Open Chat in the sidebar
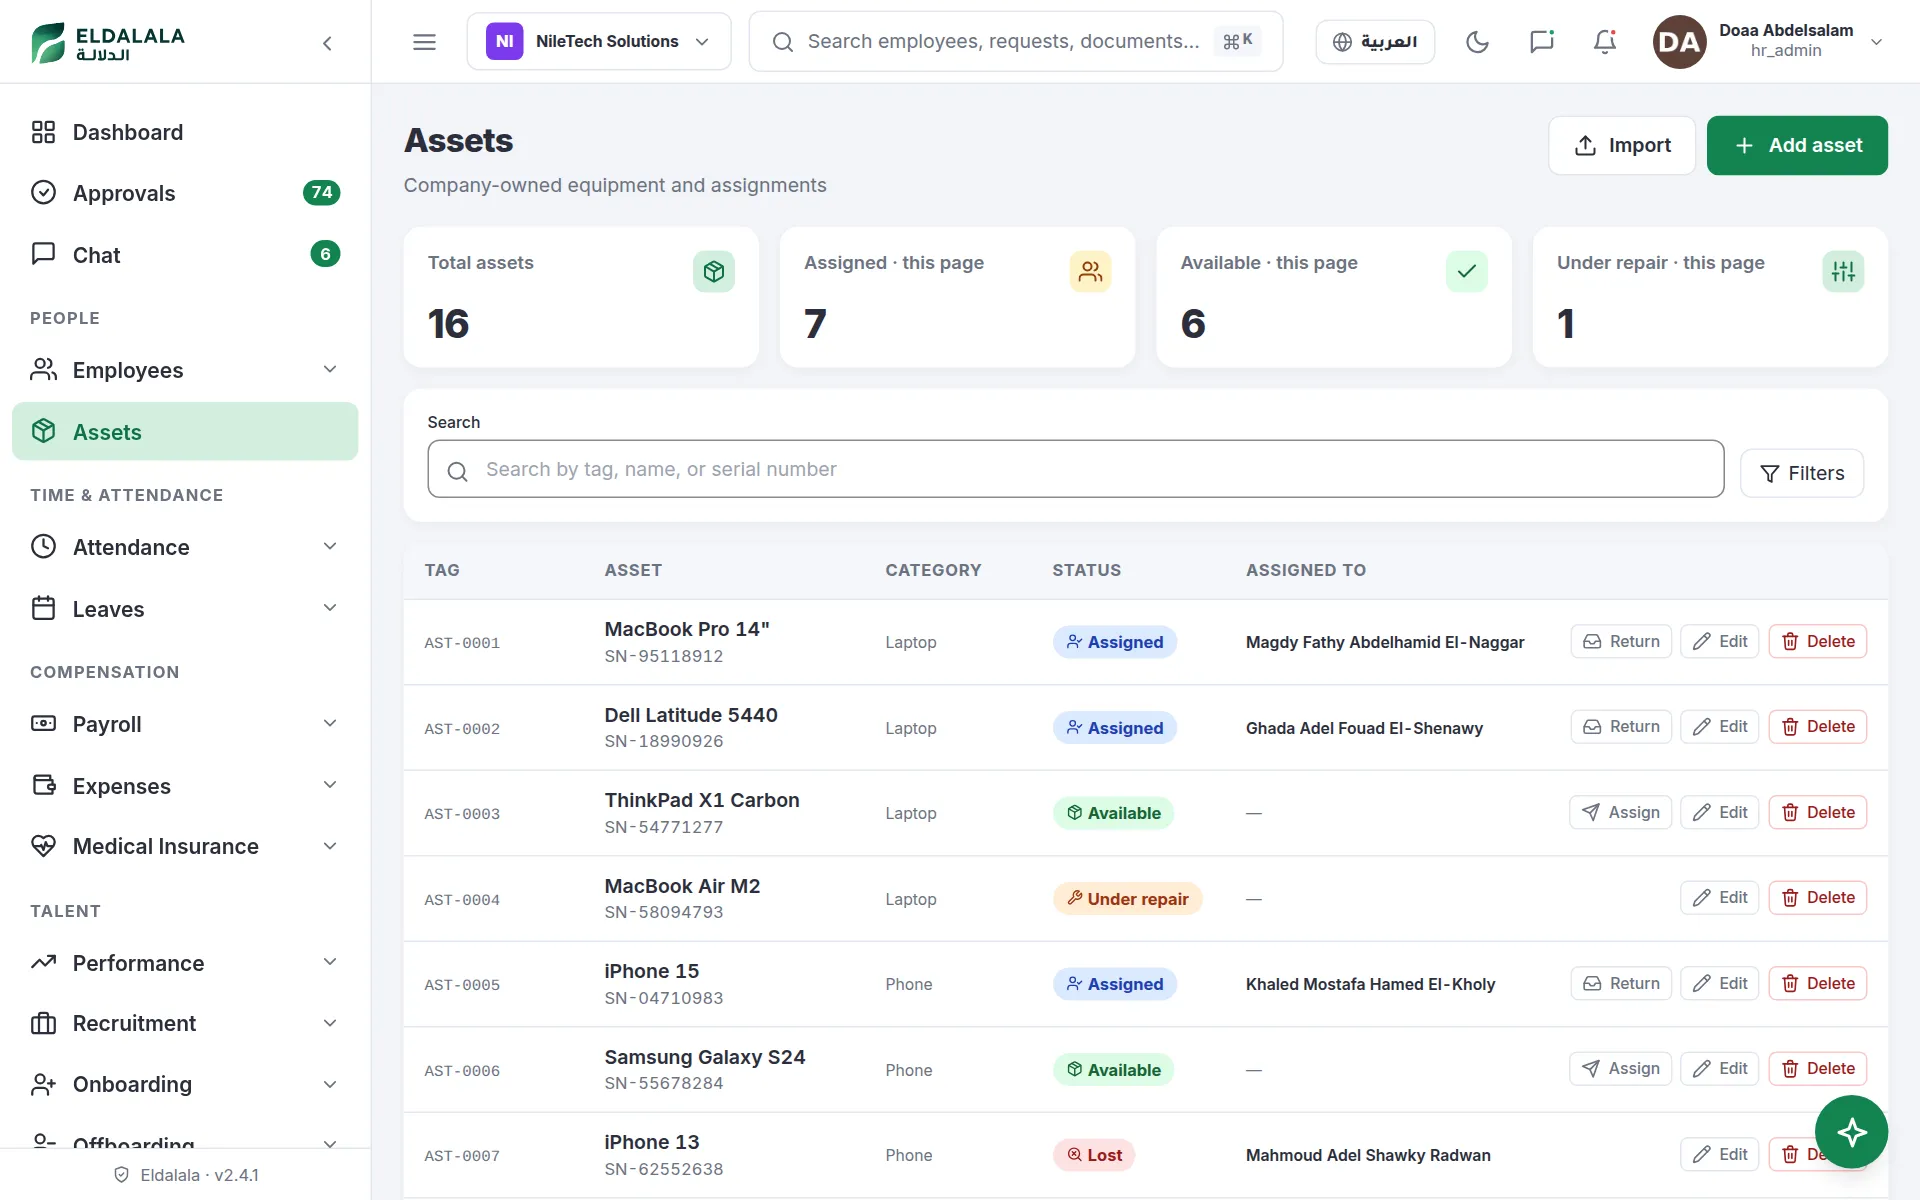The width and height of the screenshot is (1920, 1200). point(185,255)
